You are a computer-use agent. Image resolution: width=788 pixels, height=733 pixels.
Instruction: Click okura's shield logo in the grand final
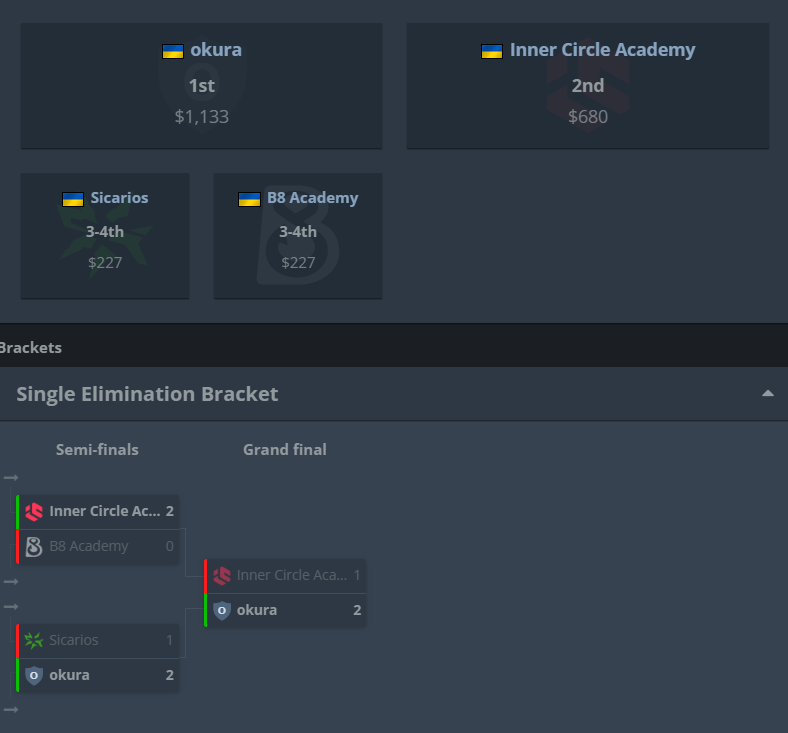pyautogui.click(x=222, y=610)
